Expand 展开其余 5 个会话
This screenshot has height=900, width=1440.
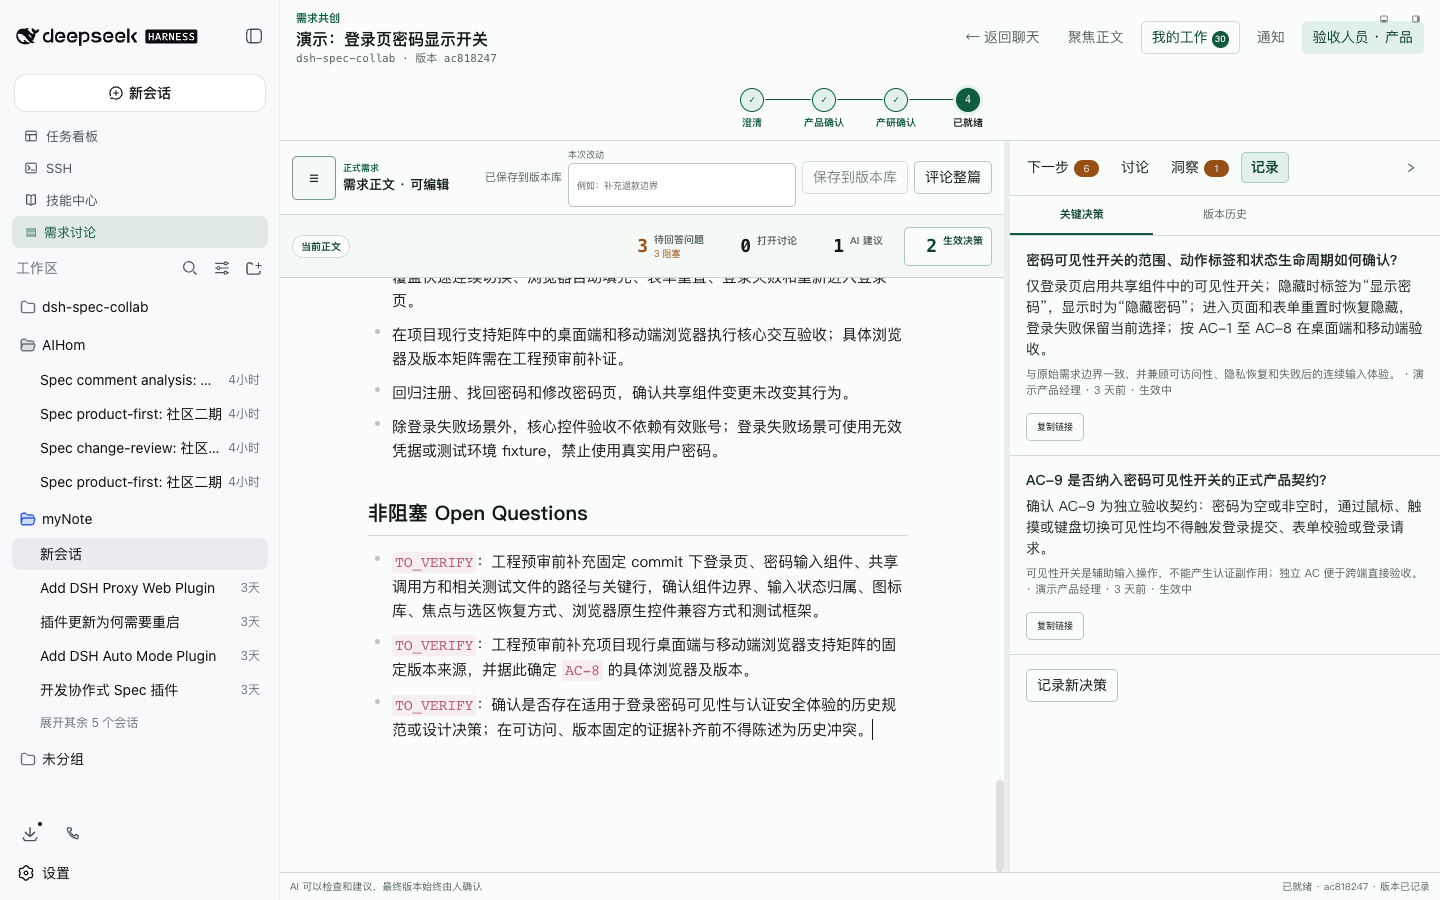(x=89, y=723)
